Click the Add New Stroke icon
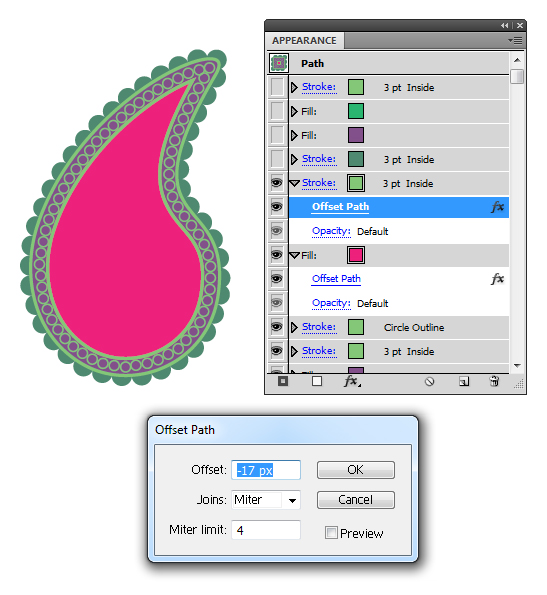The width and height of the screenshot is (547, 595). 283,381
